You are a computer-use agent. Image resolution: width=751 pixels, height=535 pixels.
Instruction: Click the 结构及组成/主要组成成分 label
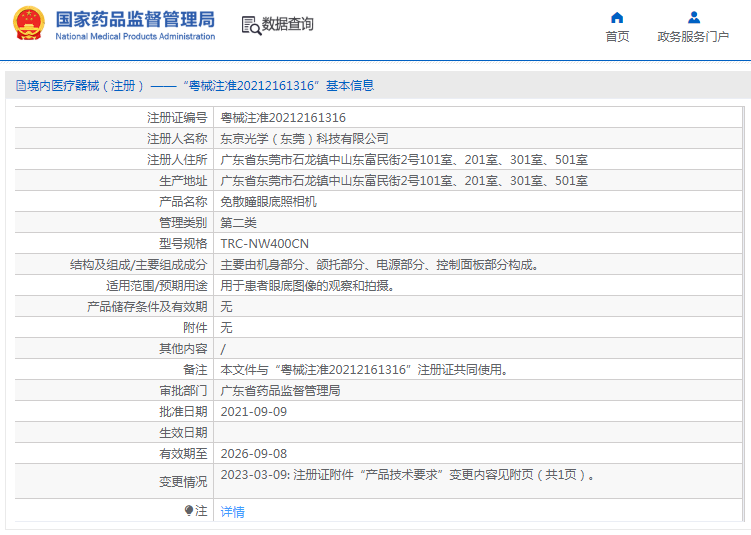[138, 265]
